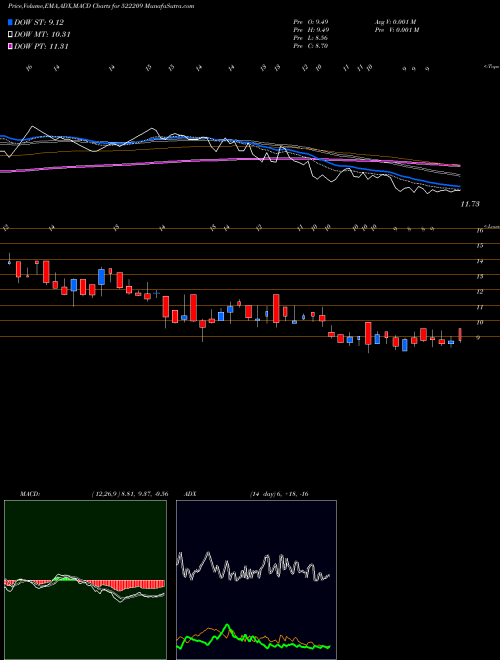Click the price axis label 12
500x660 pixels.
[x=479, y=292]
